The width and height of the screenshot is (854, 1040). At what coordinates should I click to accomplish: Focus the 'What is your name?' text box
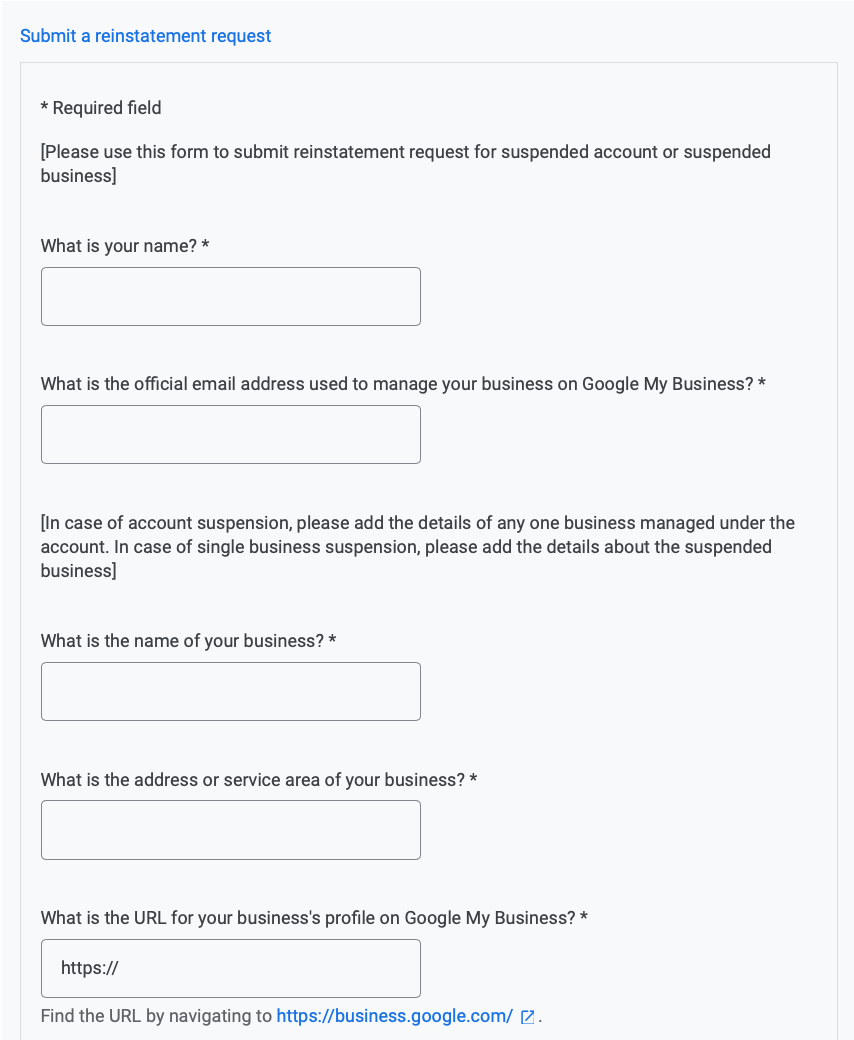[x=230, y=296]
